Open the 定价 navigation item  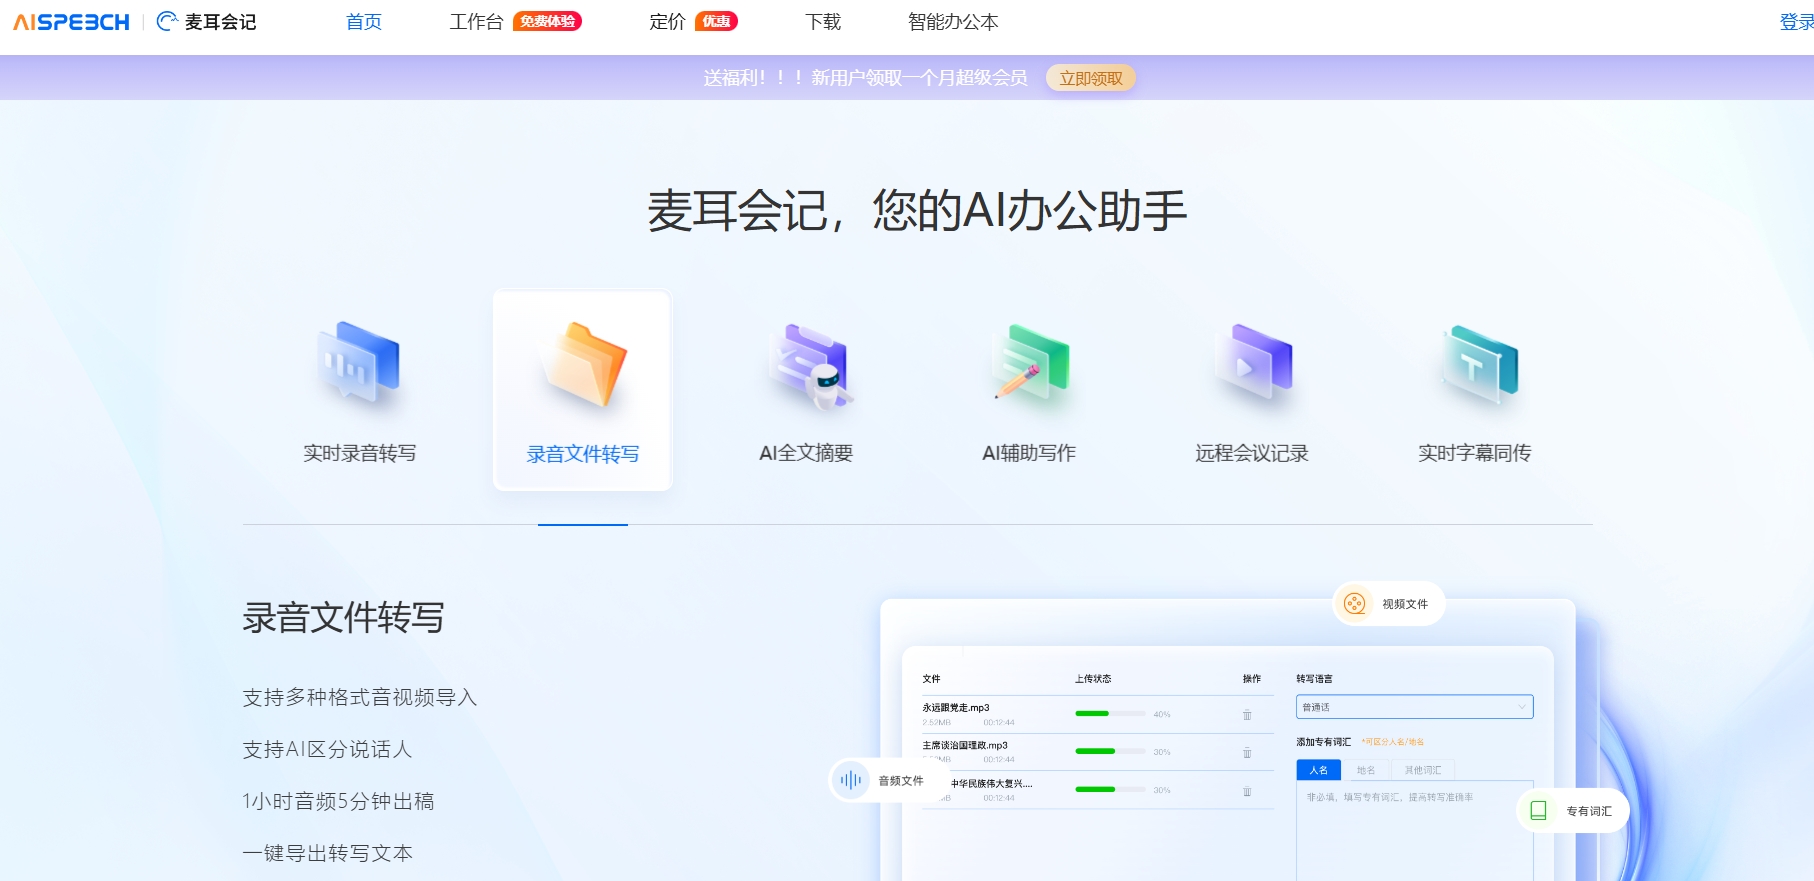click(x=667, y=22)
